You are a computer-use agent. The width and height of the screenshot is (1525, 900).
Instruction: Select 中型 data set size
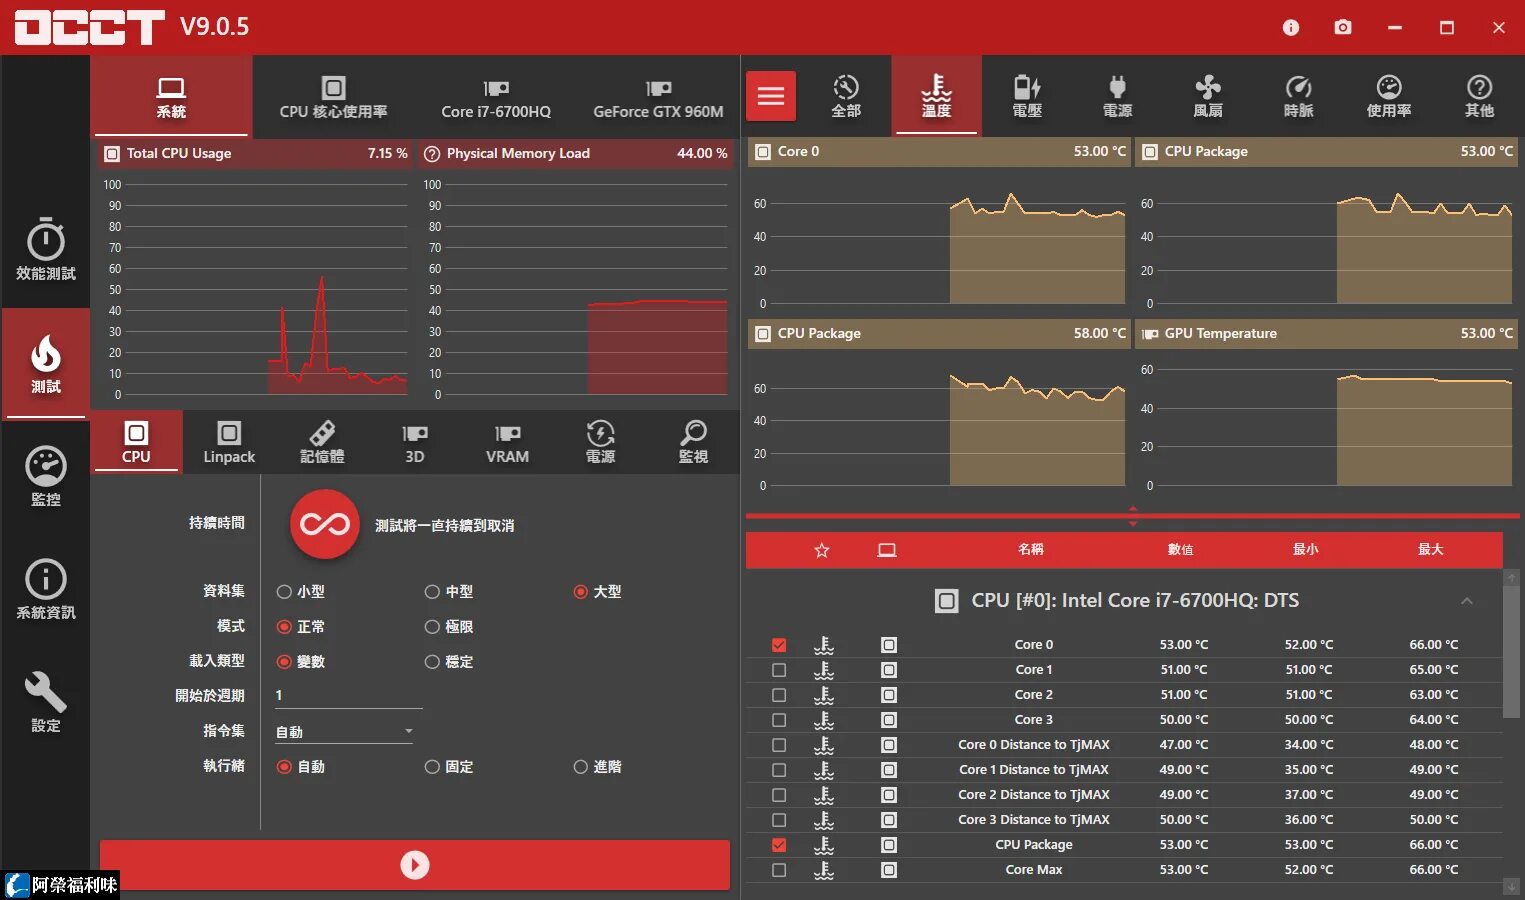point(449,592)
